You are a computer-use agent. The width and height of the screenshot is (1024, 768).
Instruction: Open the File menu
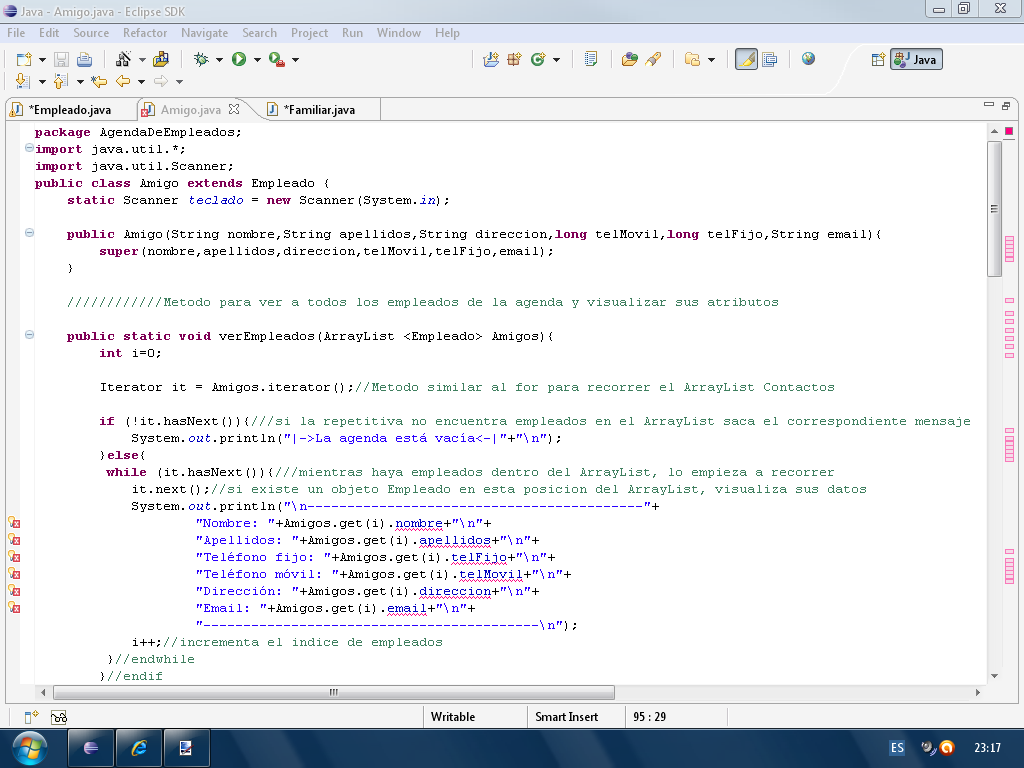pyautogui.click(x=16, y=33)
